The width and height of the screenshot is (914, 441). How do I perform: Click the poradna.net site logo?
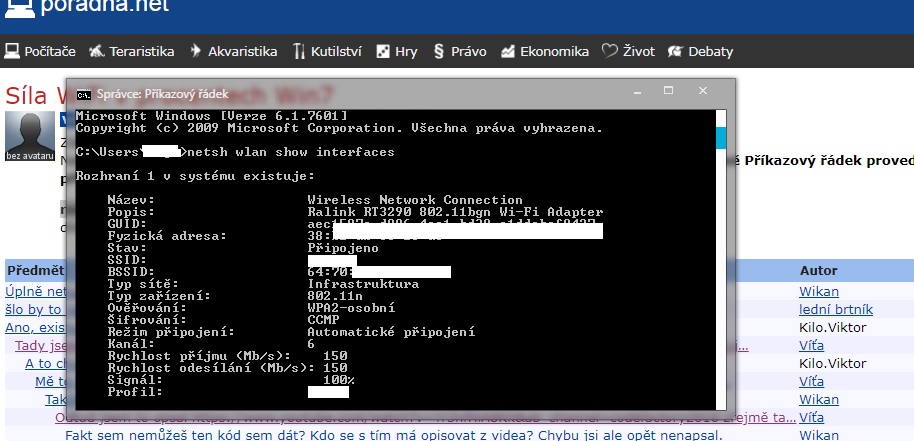tap(87, 7)
